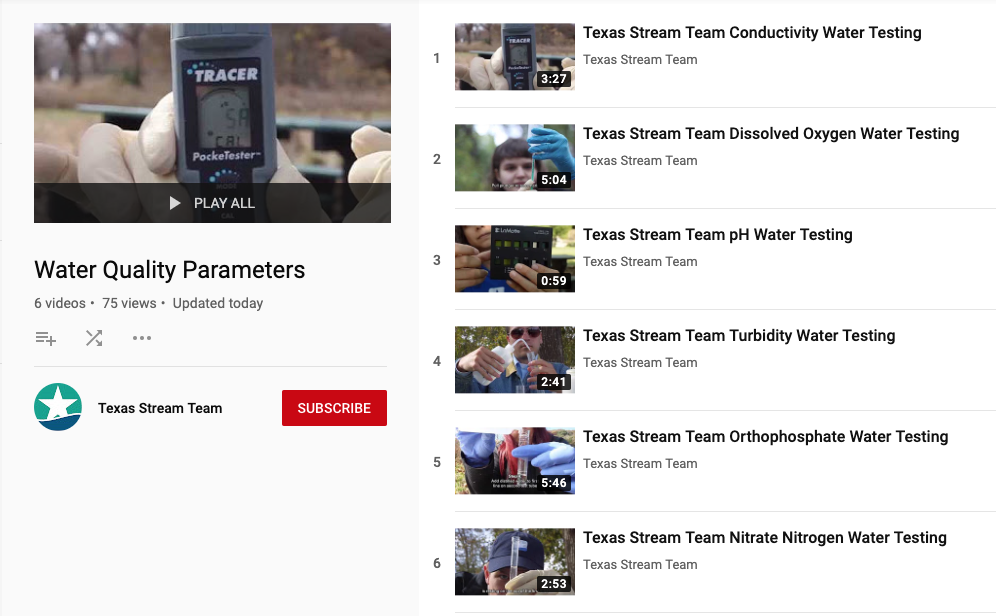The width and height of the screenshot is (996, 616).
Task: Expand video 5 Orthophosphate details
Action: (766, 437)
